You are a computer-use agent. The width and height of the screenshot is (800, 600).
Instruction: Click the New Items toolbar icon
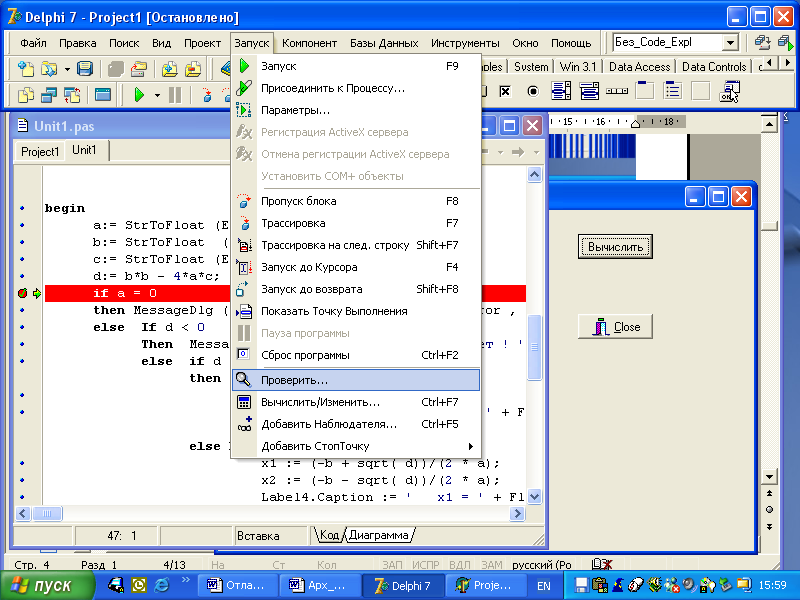(x=26, y=68)
